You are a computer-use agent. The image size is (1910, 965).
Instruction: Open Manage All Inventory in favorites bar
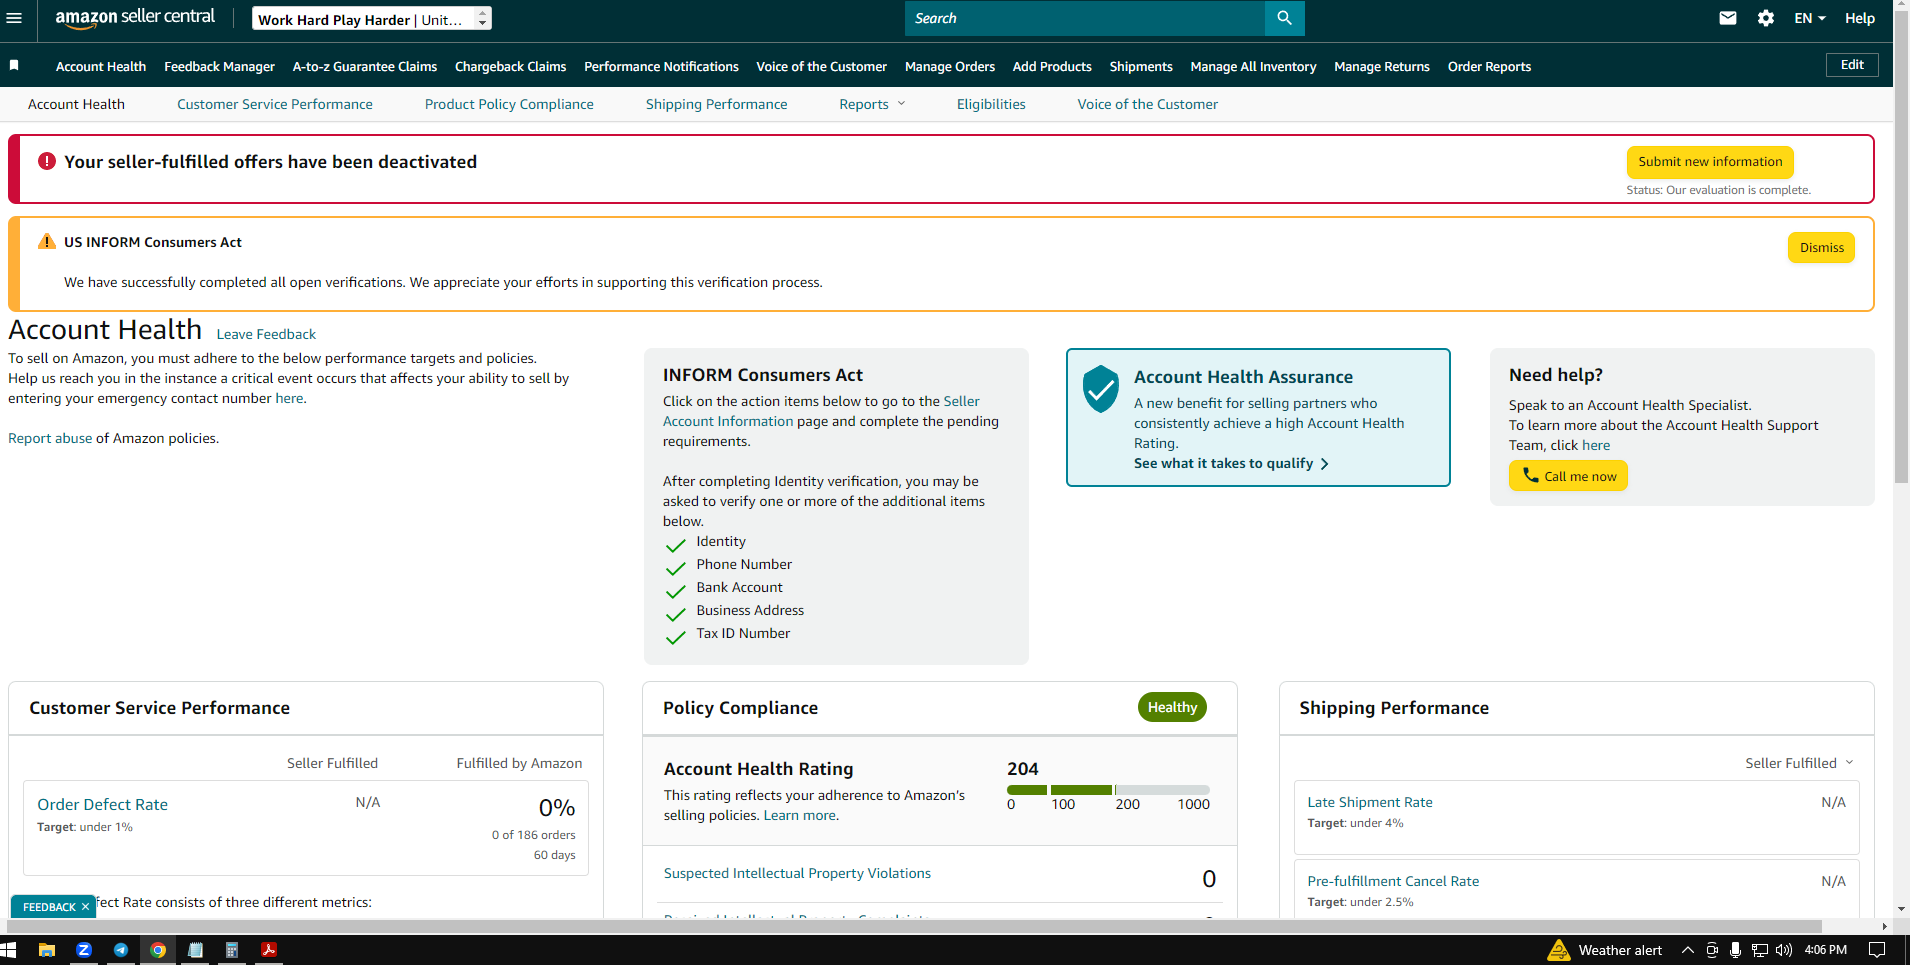tap(1253, 66)
